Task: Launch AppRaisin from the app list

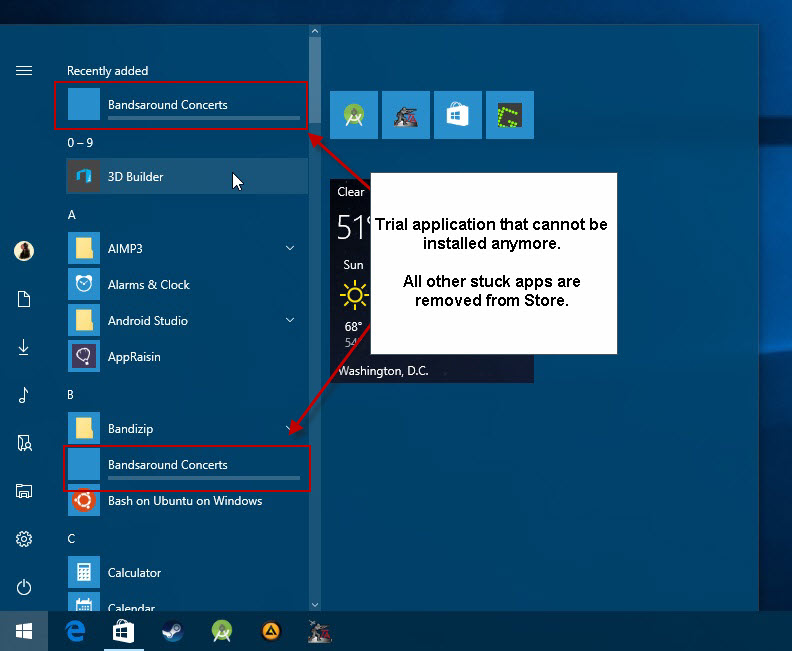Action: point(187,356)
